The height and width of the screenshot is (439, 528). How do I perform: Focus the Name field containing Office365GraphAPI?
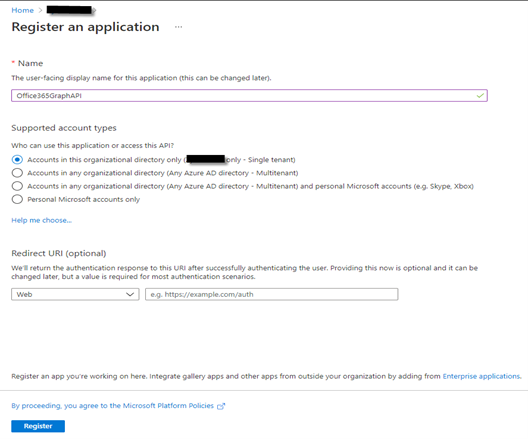(249, 96)
